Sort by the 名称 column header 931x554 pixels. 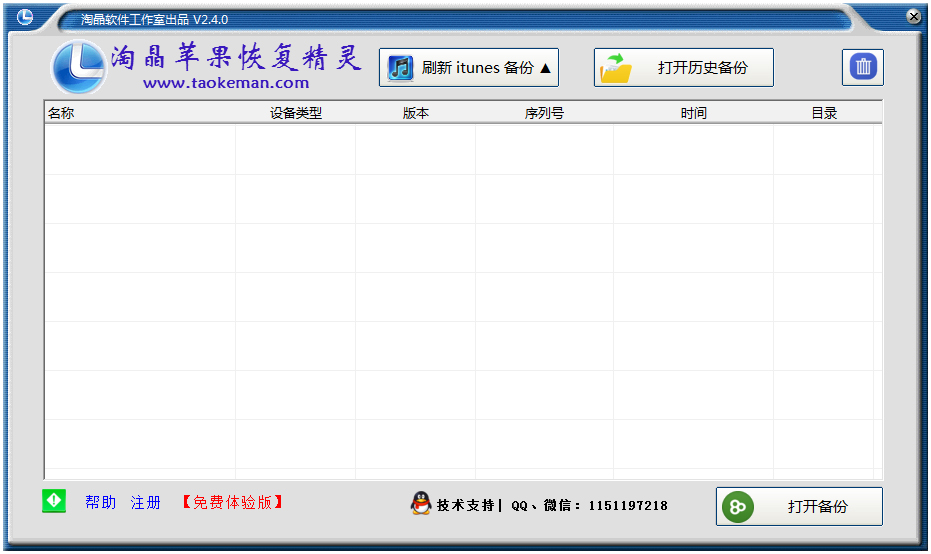pyautogui.click(x=140, y=113)
